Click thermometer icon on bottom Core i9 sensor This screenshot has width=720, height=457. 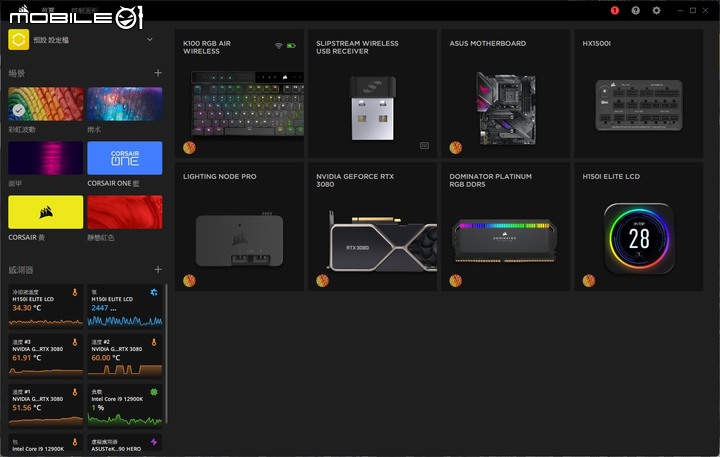[75, 442]
